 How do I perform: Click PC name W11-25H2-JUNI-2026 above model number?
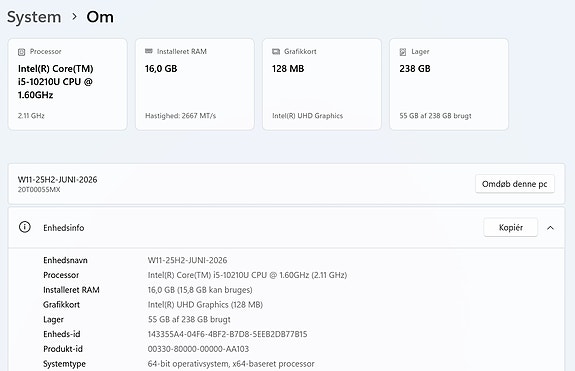[58, 180]
